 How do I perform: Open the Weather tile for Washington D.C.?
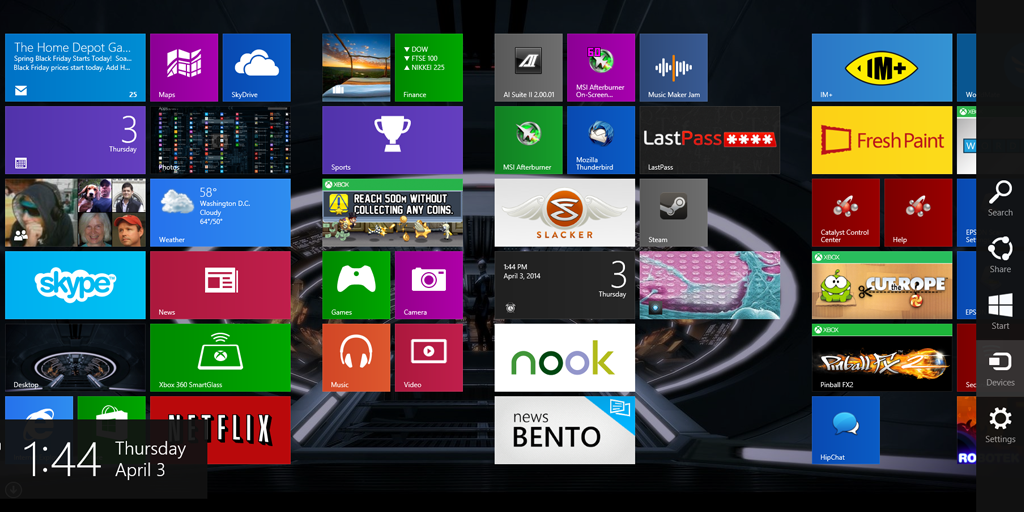pos(220,213)
